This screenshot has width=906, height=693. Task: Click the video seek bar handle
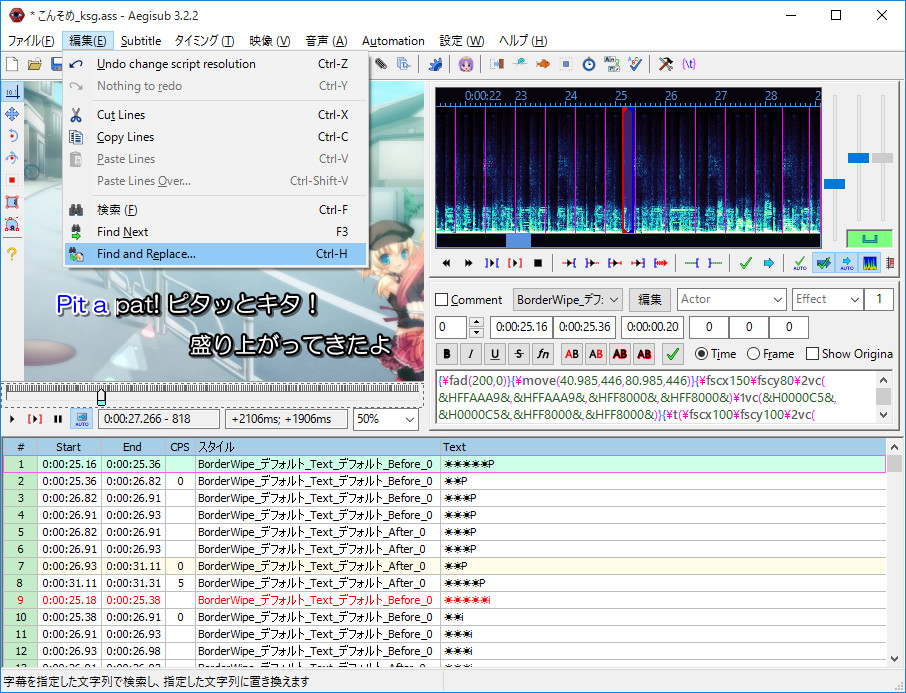click(102, 396)
